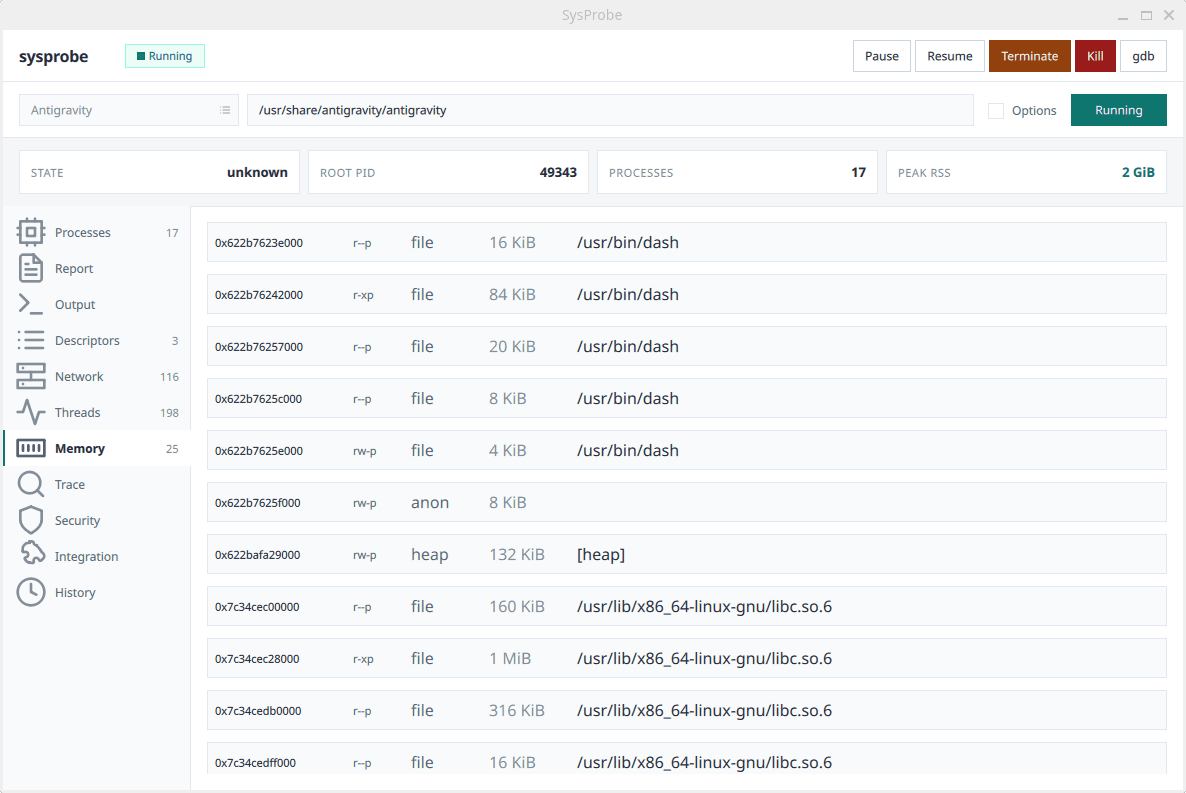Click the 132 KiB heap size
1186x793 pixels.
517,555
